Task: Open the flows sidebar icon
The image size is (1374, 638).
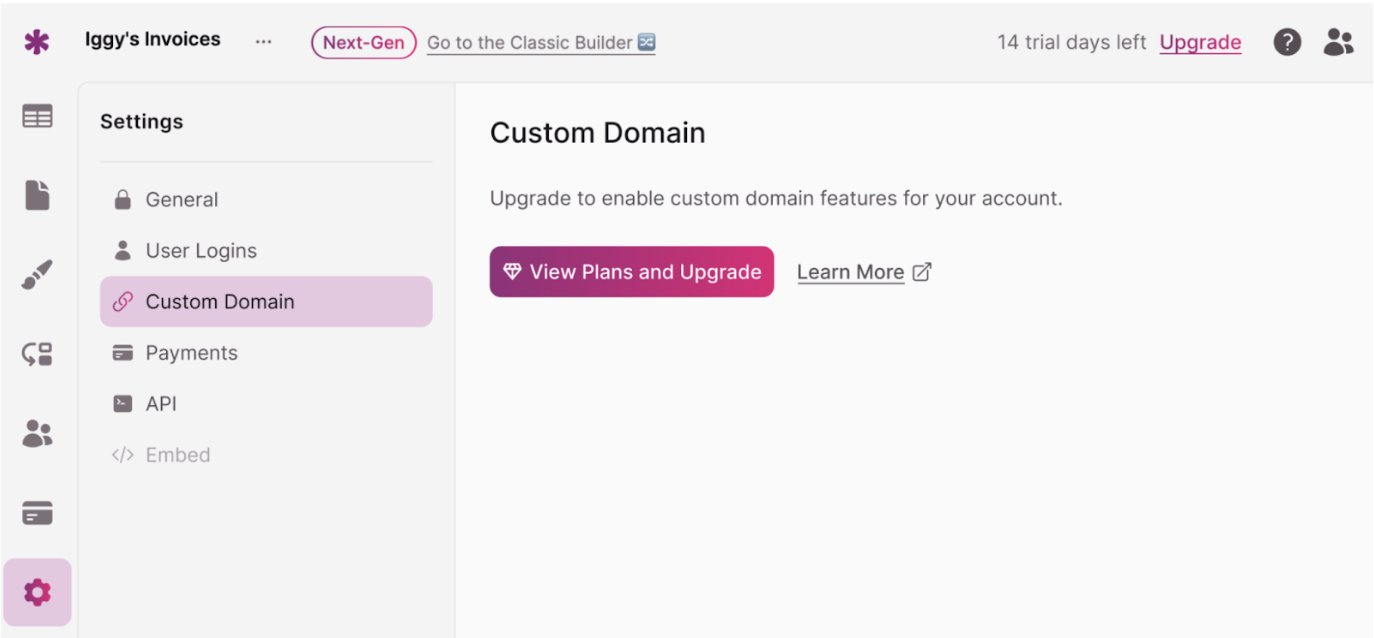Action: pos(37,354)
